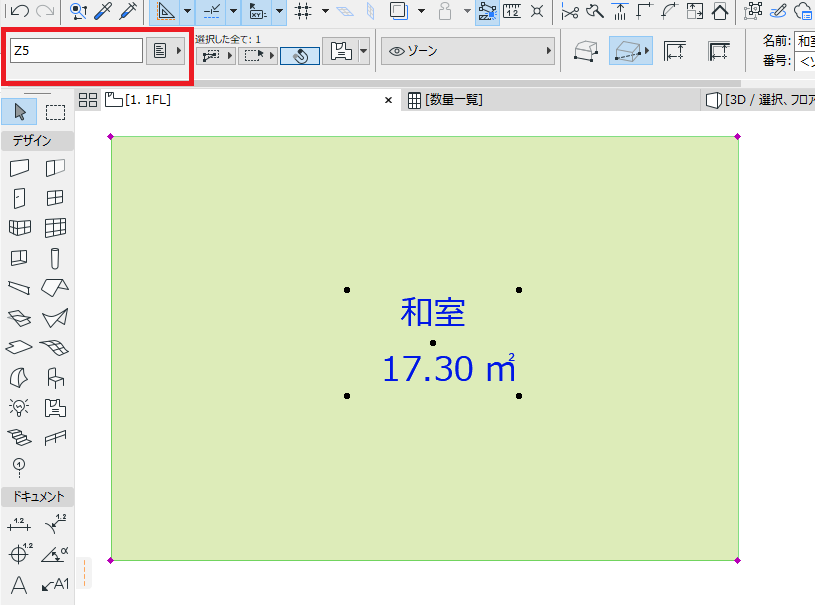Collapse the デザイン toolbox section
The image size is (815, 605).
[37, 140]
